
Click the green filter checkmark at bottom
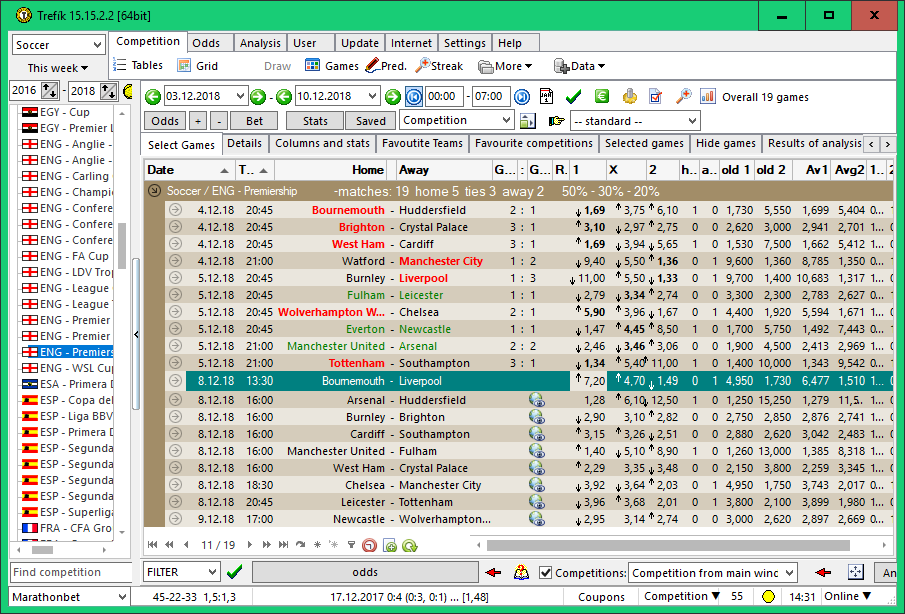[235, 573]
